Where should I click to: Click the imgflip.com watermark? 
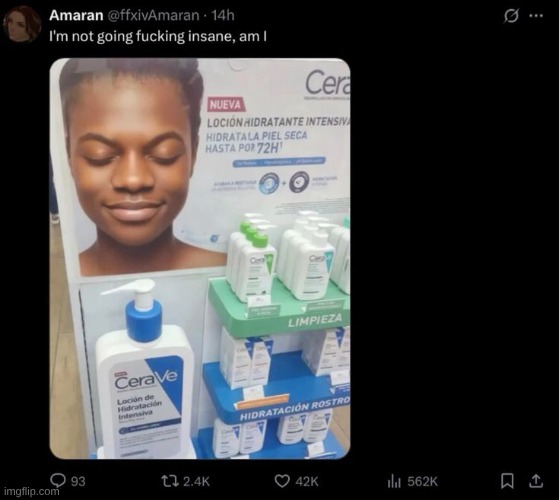click(32, 492)
